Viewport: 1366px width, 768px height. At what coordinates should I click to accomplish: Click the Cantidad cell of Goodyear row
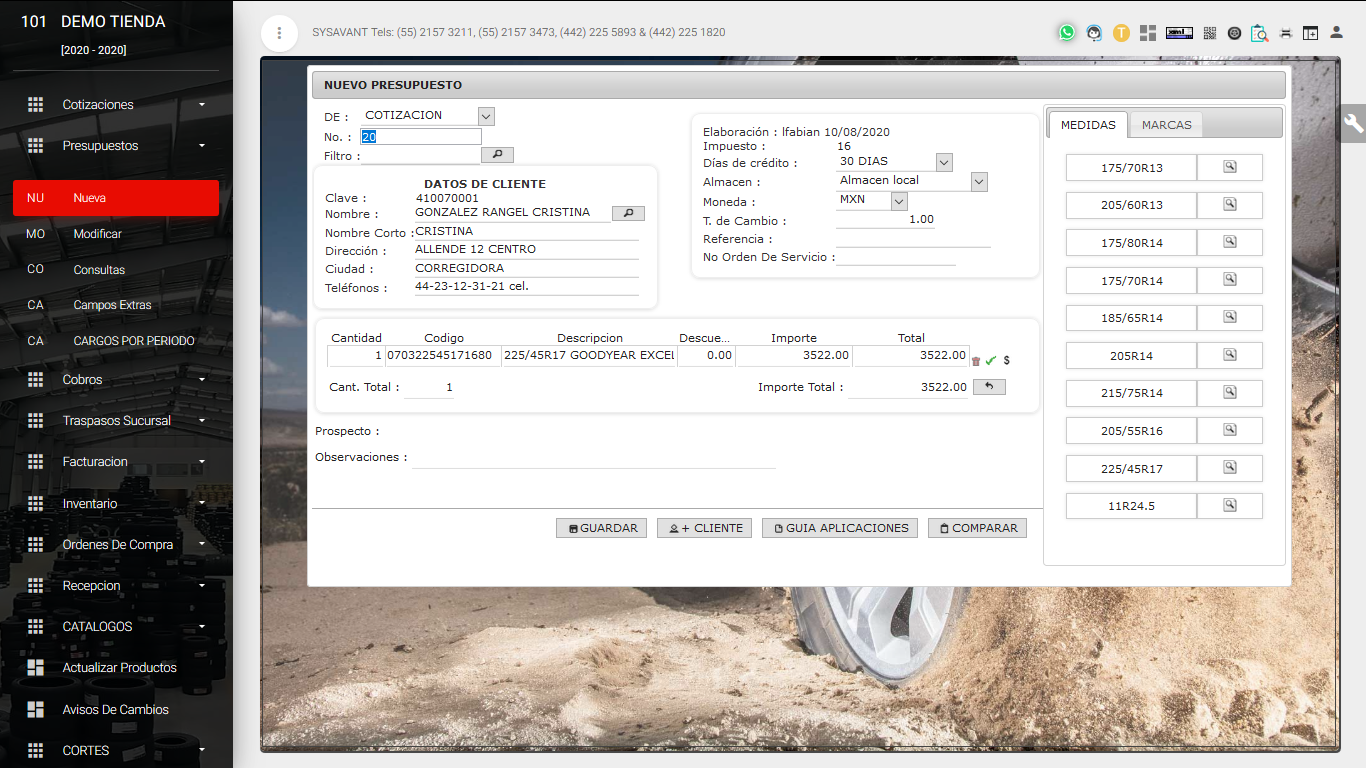click(x=356, y=356)
